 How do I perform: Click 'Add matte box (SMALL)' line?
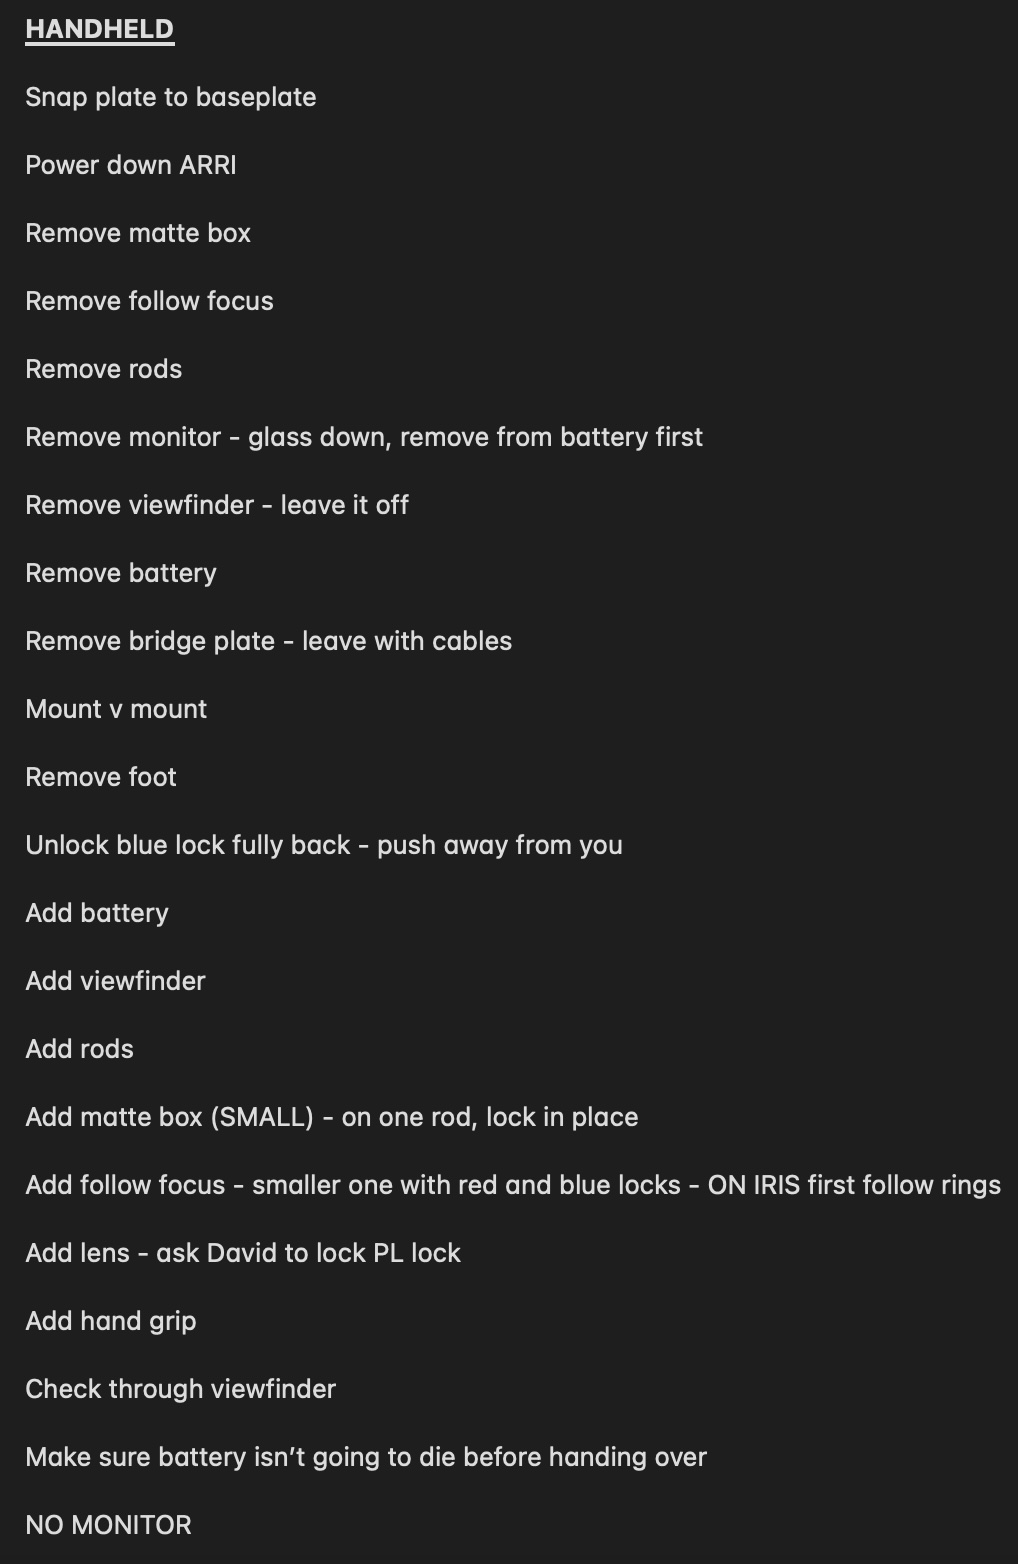(332, 1117)
